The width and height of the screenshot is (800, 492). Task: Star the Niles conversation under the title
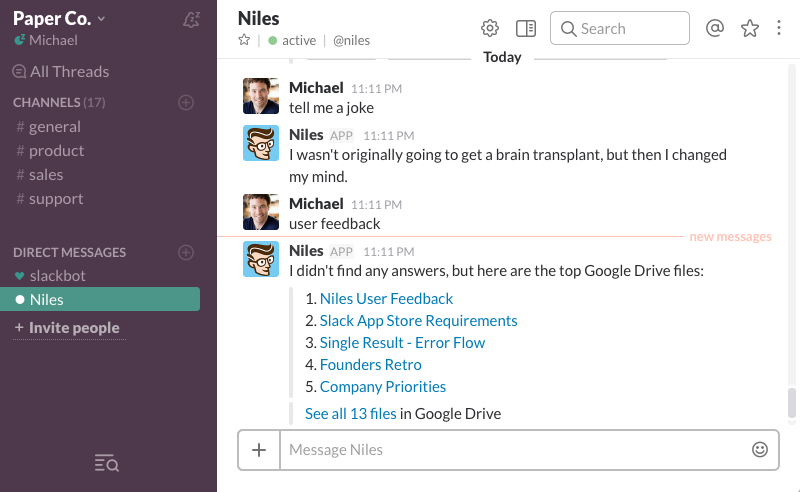(244, 40)
